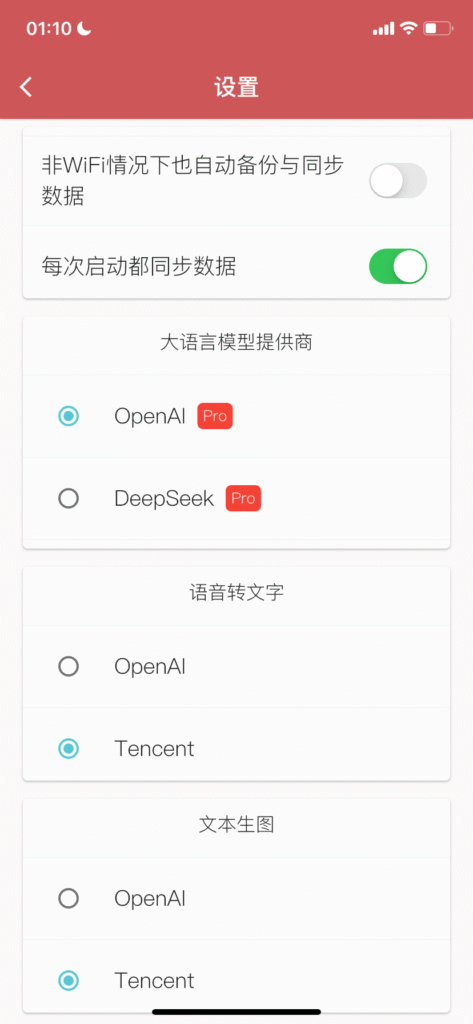
Task: Tap the home indicator bar at bottom
Action: (236, 1012)
